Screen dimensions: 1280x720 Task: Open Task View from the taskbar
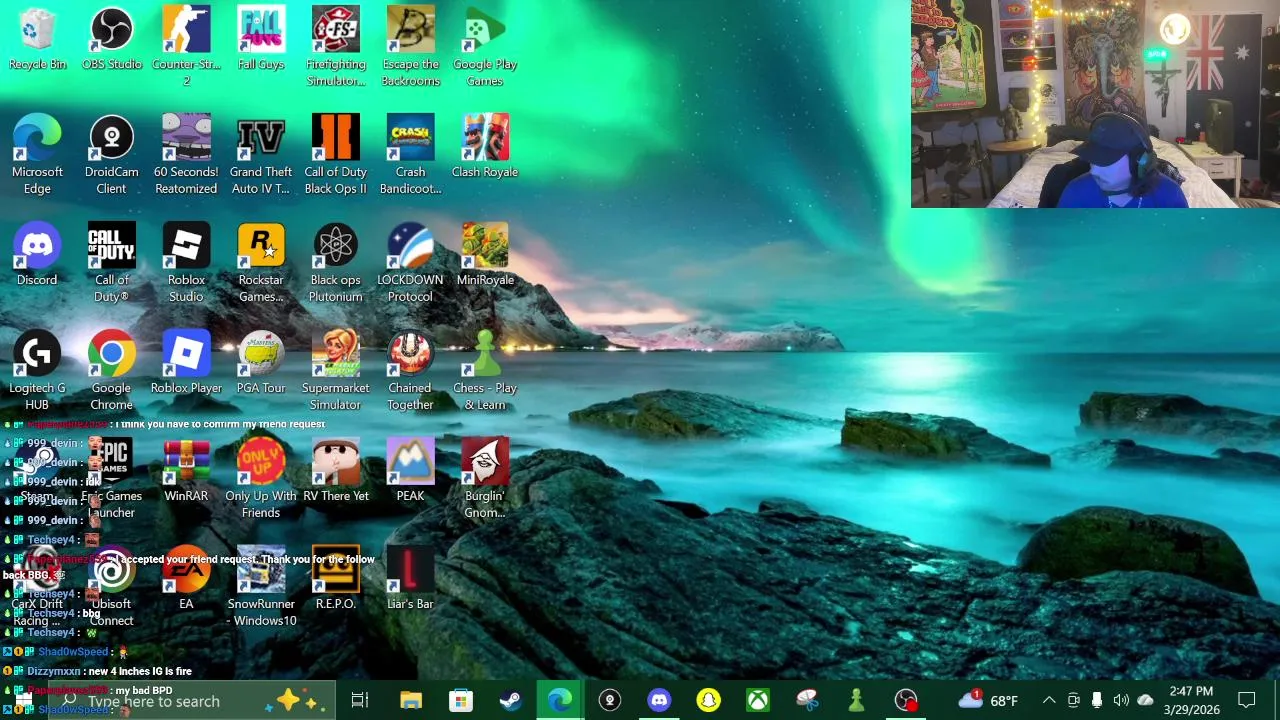coord(360,701)
